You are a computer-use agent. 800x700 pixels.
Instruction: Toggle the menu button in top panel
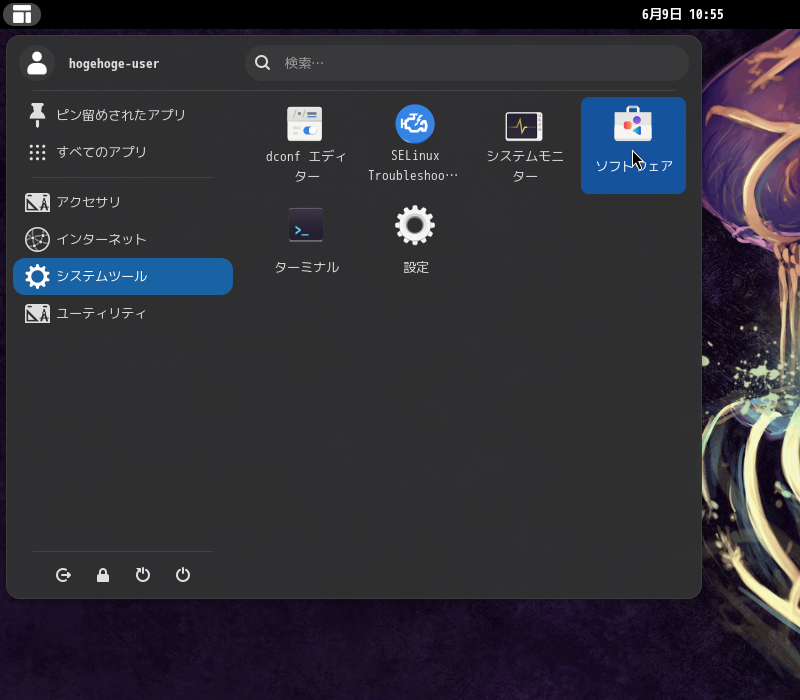[22, 14]
